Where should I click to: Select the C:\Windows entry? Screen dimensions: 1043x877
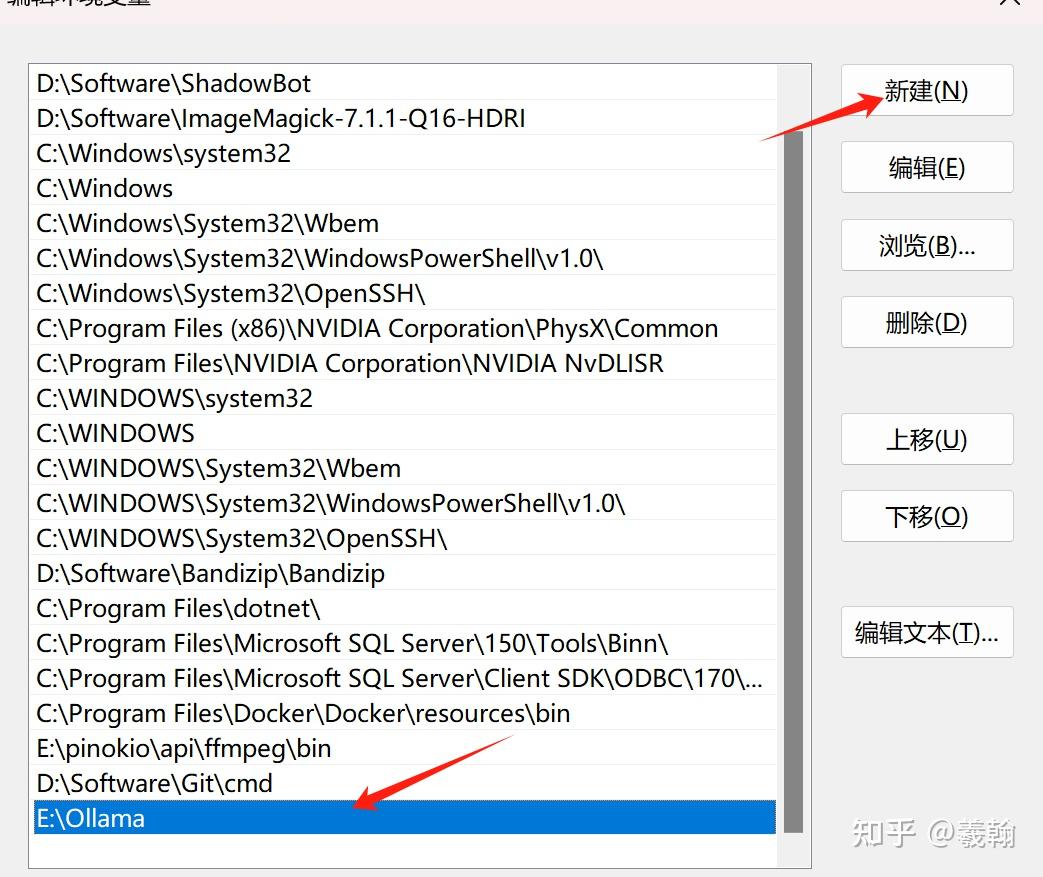[404, 188]
